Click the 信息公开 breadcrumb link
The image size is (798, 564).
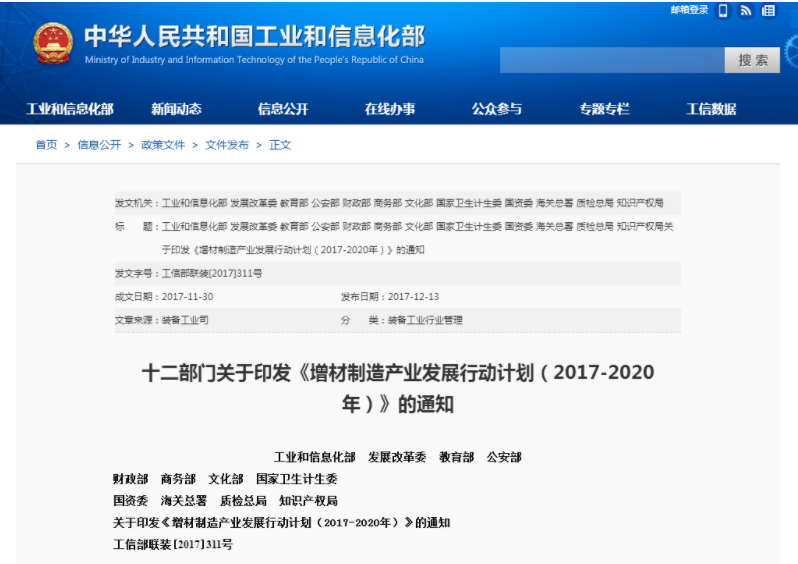99,145
